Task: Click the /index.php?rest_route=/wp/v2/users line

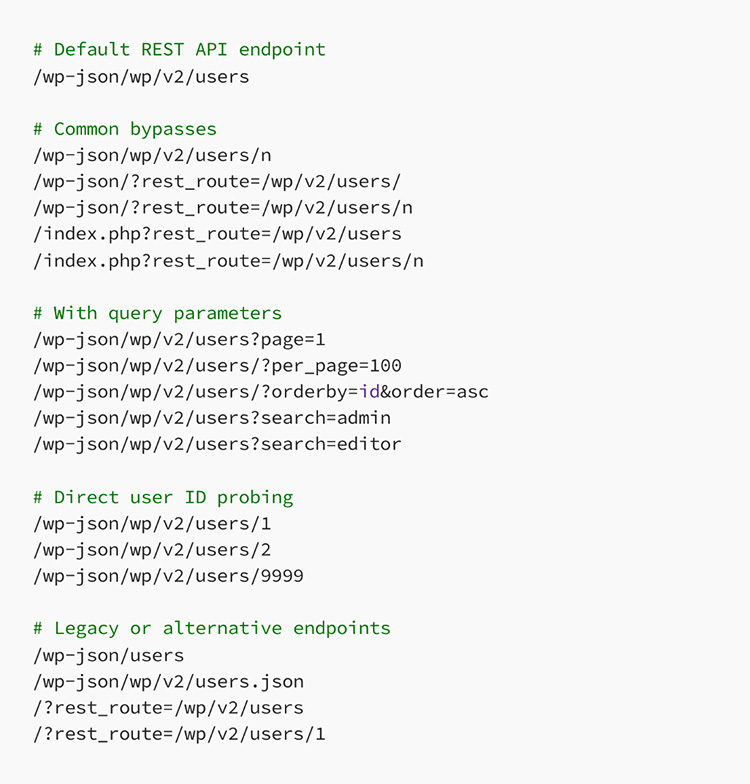Action: (217, 234)
